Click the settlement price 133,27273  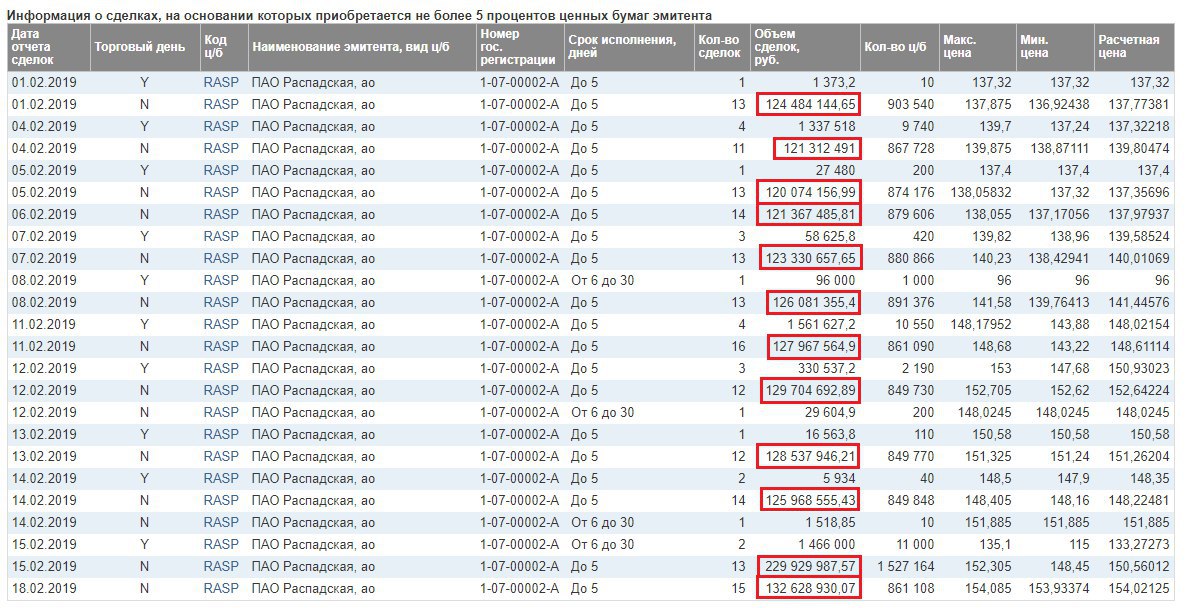1138,544
